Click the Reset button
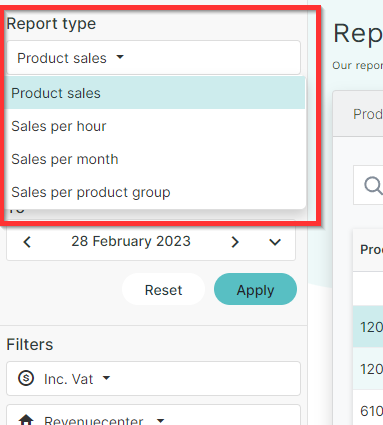The width and height of the screenshot is (383, 425). [163, 289]
